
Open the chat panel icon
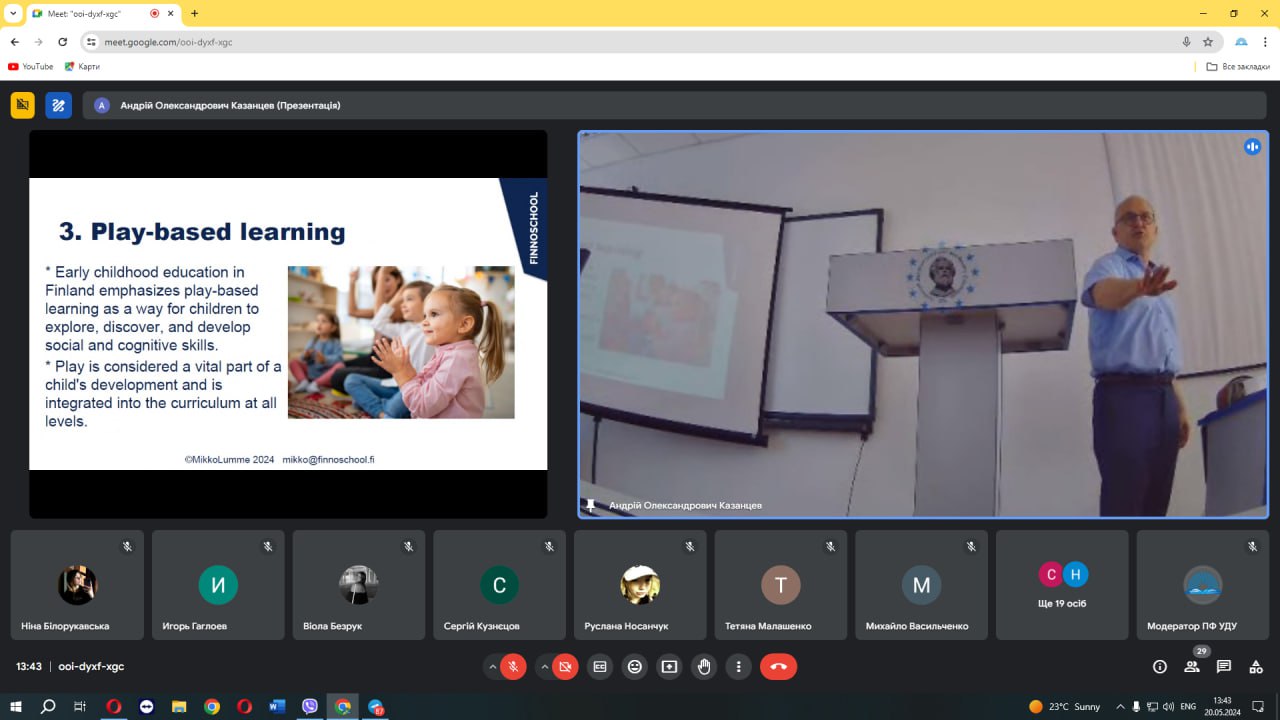(x=1223, y=667)
